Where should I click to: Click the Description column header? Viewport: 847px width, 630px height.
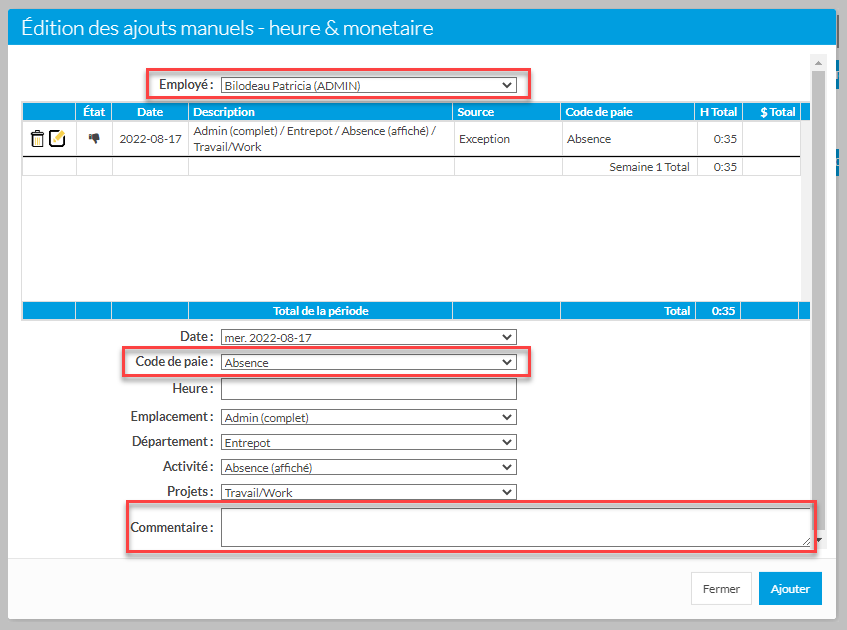click(320, 112)
